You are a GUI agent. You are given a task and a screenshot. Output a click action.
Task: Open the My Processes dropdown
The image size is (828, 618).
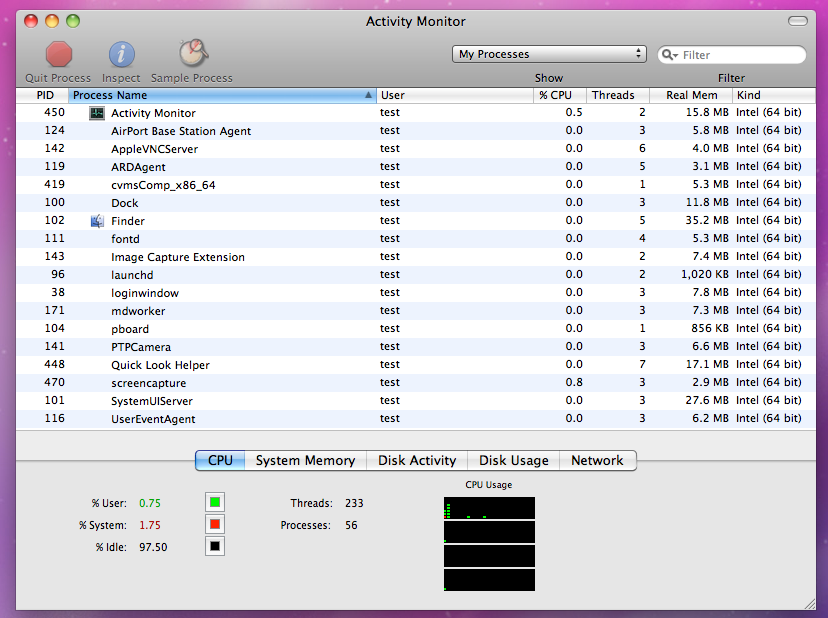(x=549, y=54)
